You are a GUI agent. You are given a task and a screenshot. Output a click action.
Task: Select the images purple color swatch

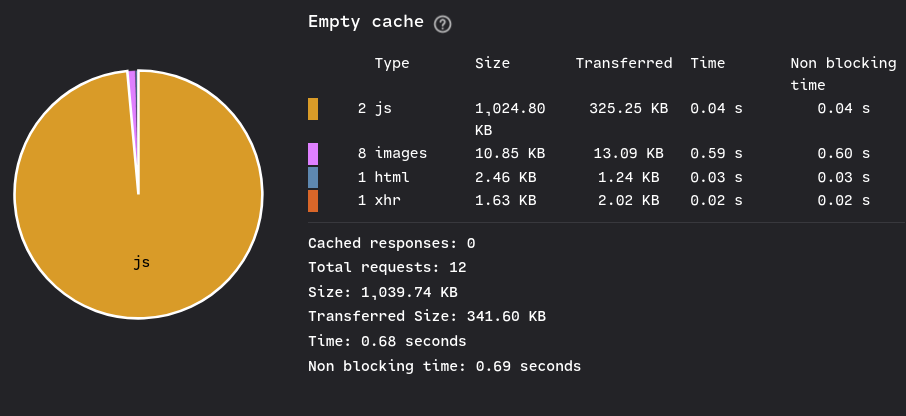click(x=313, y=154)
